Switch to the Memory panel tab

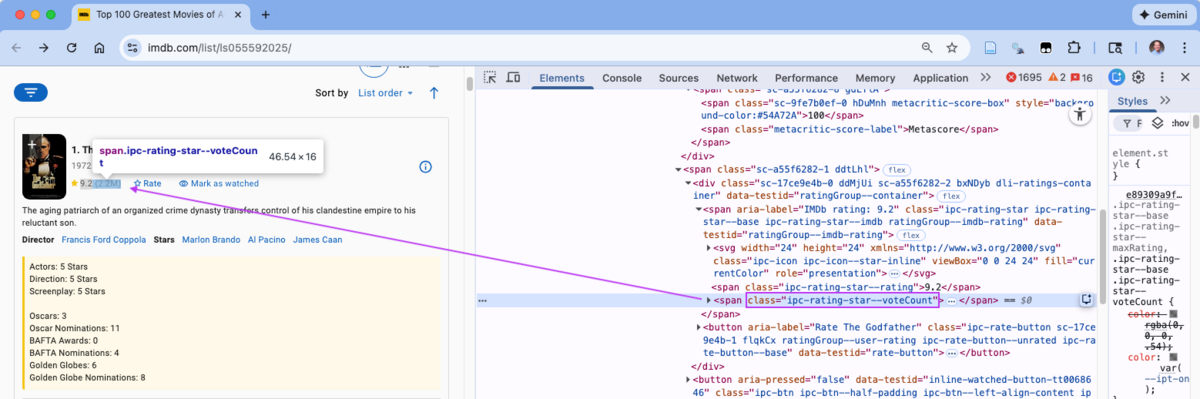coord(875,78)
